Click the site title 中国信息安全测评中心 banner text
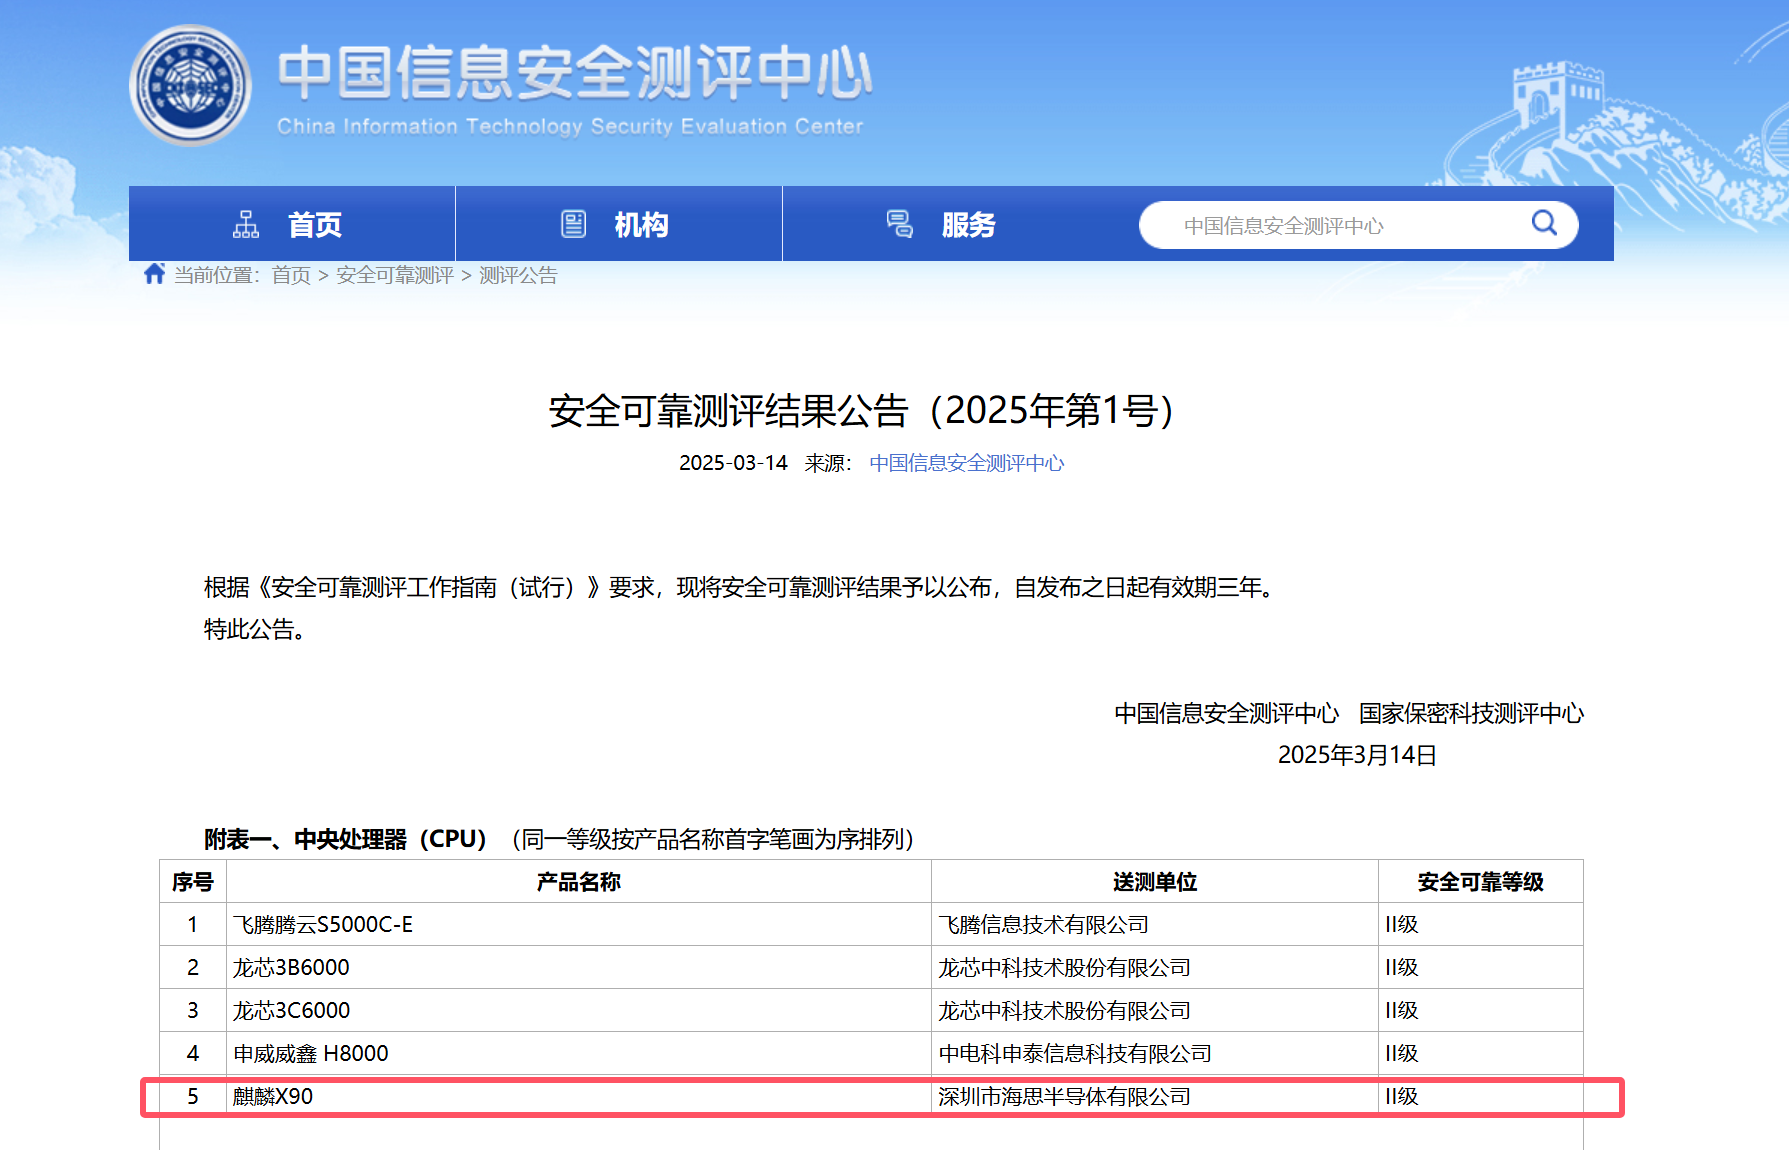The height and width of the screenshot is (1150, 1789). click(574, 73)
